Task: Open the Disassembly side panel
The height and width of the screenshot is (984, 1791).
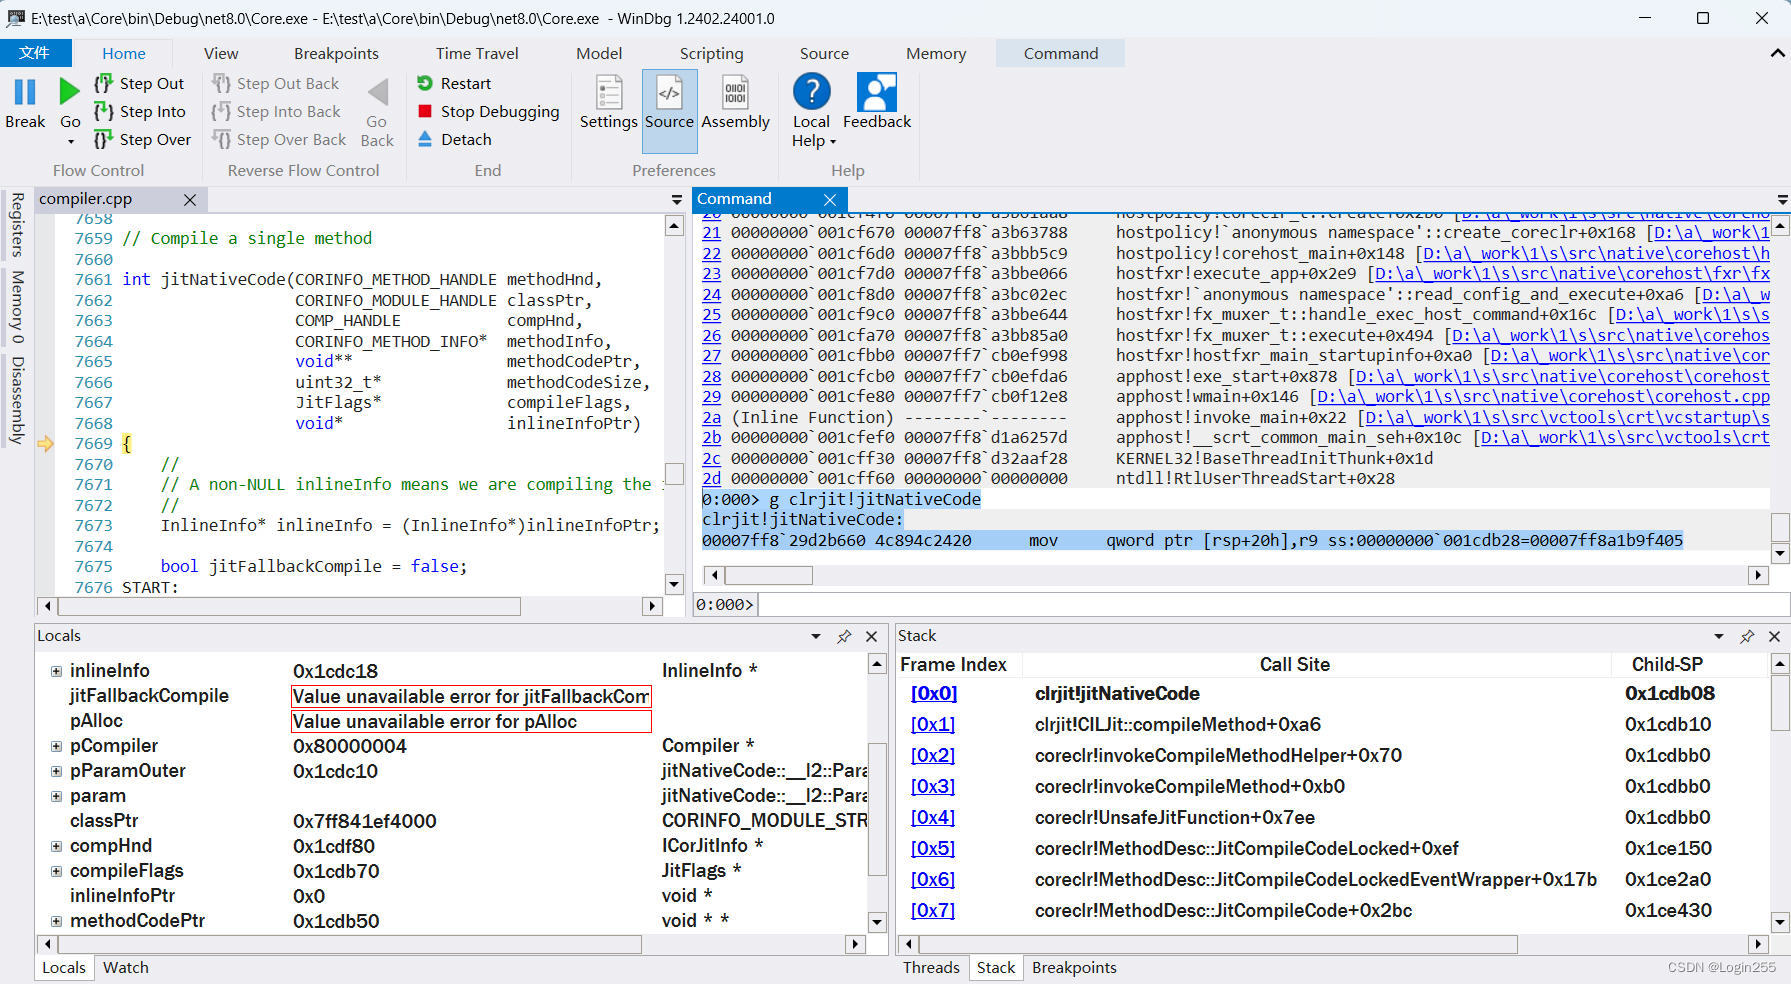Action: (x=17, y=400)
